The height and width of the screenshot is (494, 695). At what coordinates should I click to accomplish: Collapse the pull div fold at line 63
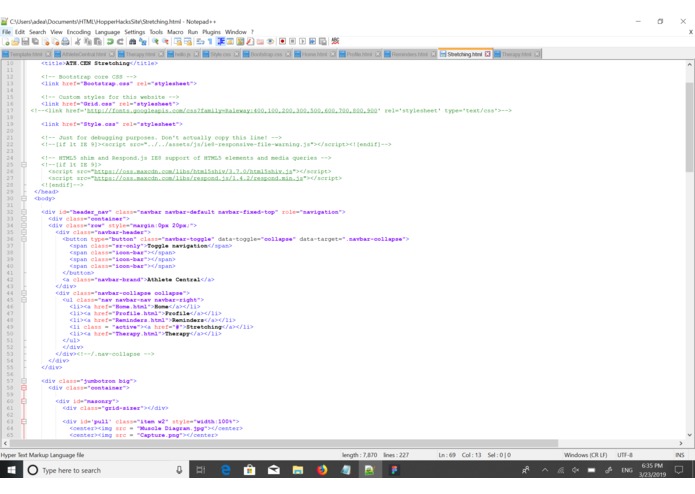(24, 421)
